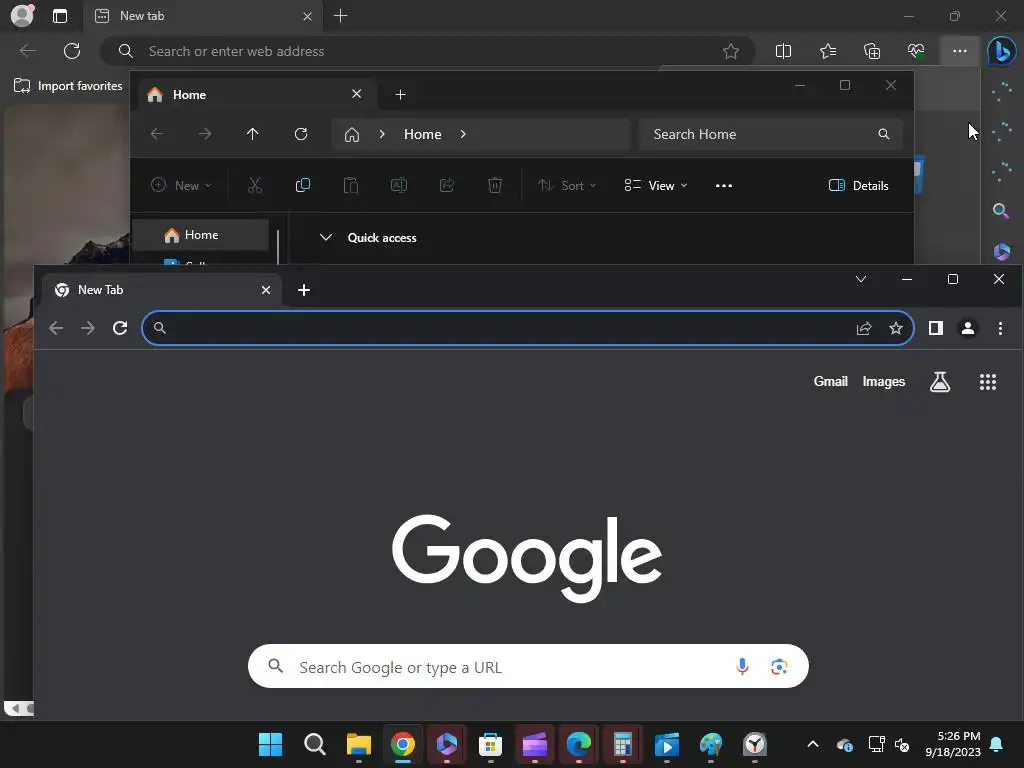The height and width of the screenshot is (768, 1024).
Task: Open a new tab in Edge
Action: tap(340, 16)
